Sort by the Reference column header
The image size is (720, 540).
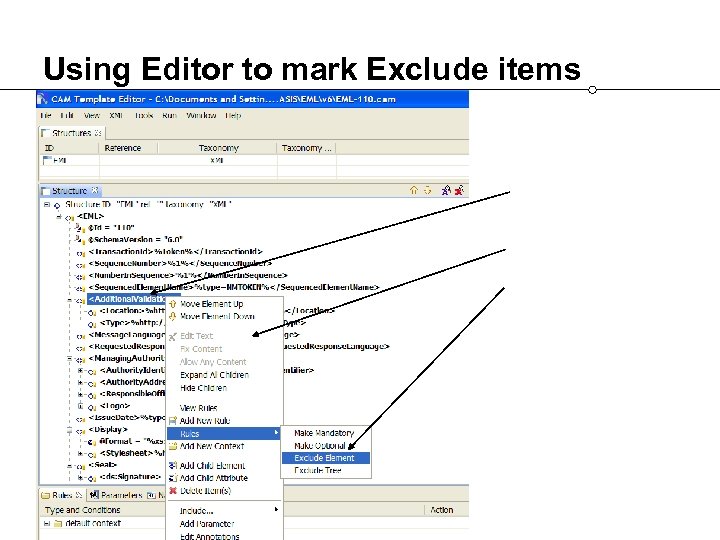[x=128, y=148]
